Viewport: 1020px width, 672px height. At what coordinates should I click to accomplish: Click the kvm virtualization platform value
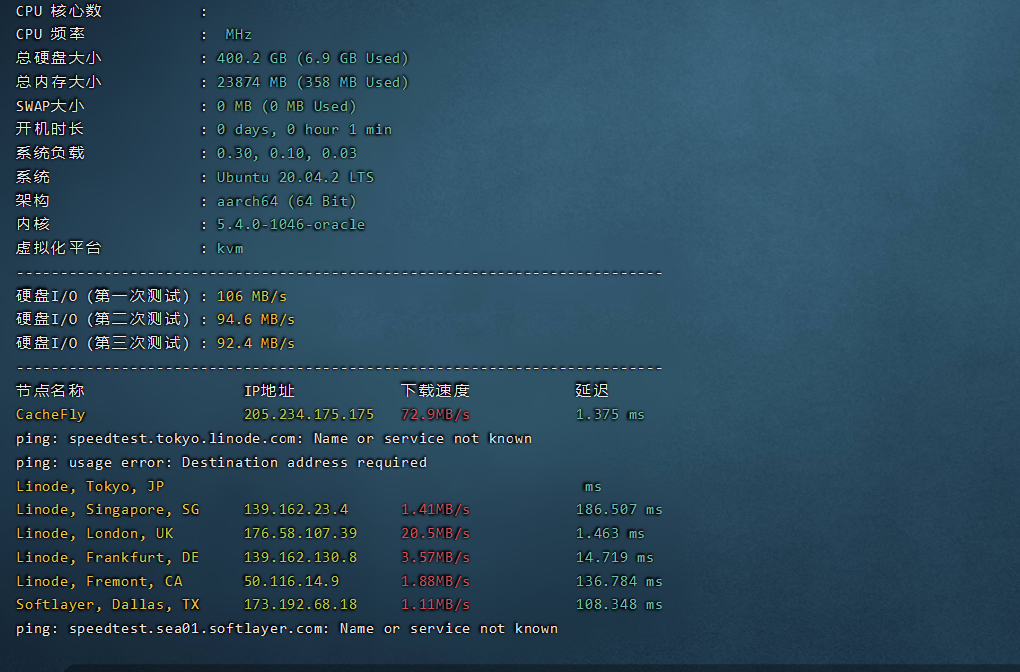click(x=230, y=248)
